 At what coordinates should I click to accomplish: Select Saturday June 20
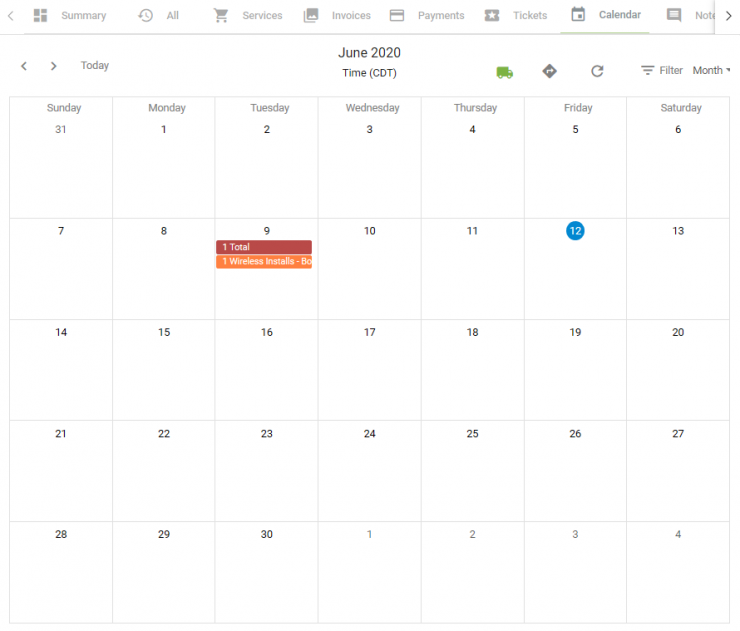click(x=678, y=332)
